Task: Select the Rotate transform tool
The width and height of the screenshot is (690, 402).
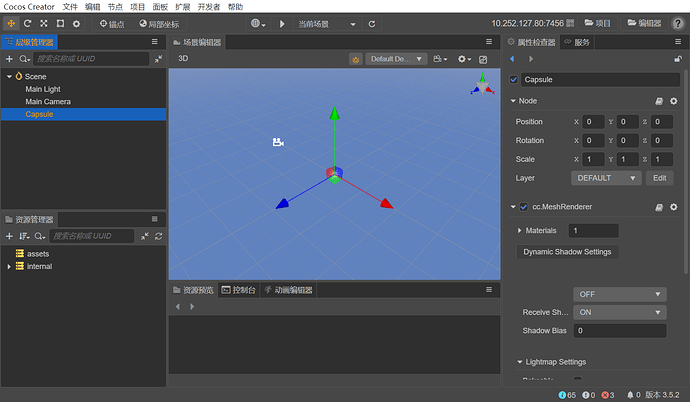Action: (x=27, y=24)
